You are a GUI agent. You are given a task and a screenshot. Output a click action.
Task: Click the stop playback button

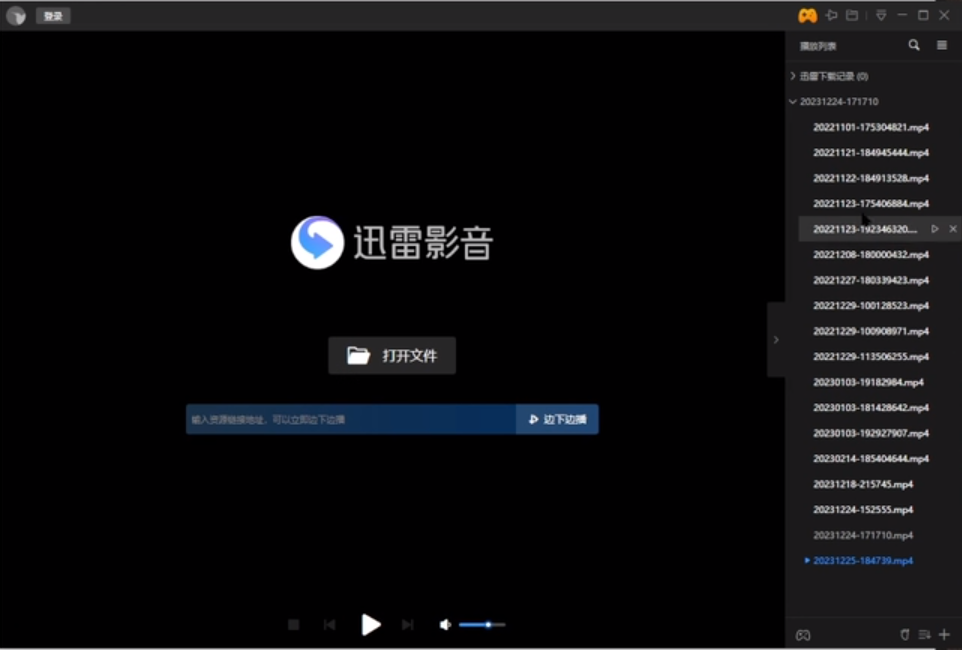coord(293,625)
